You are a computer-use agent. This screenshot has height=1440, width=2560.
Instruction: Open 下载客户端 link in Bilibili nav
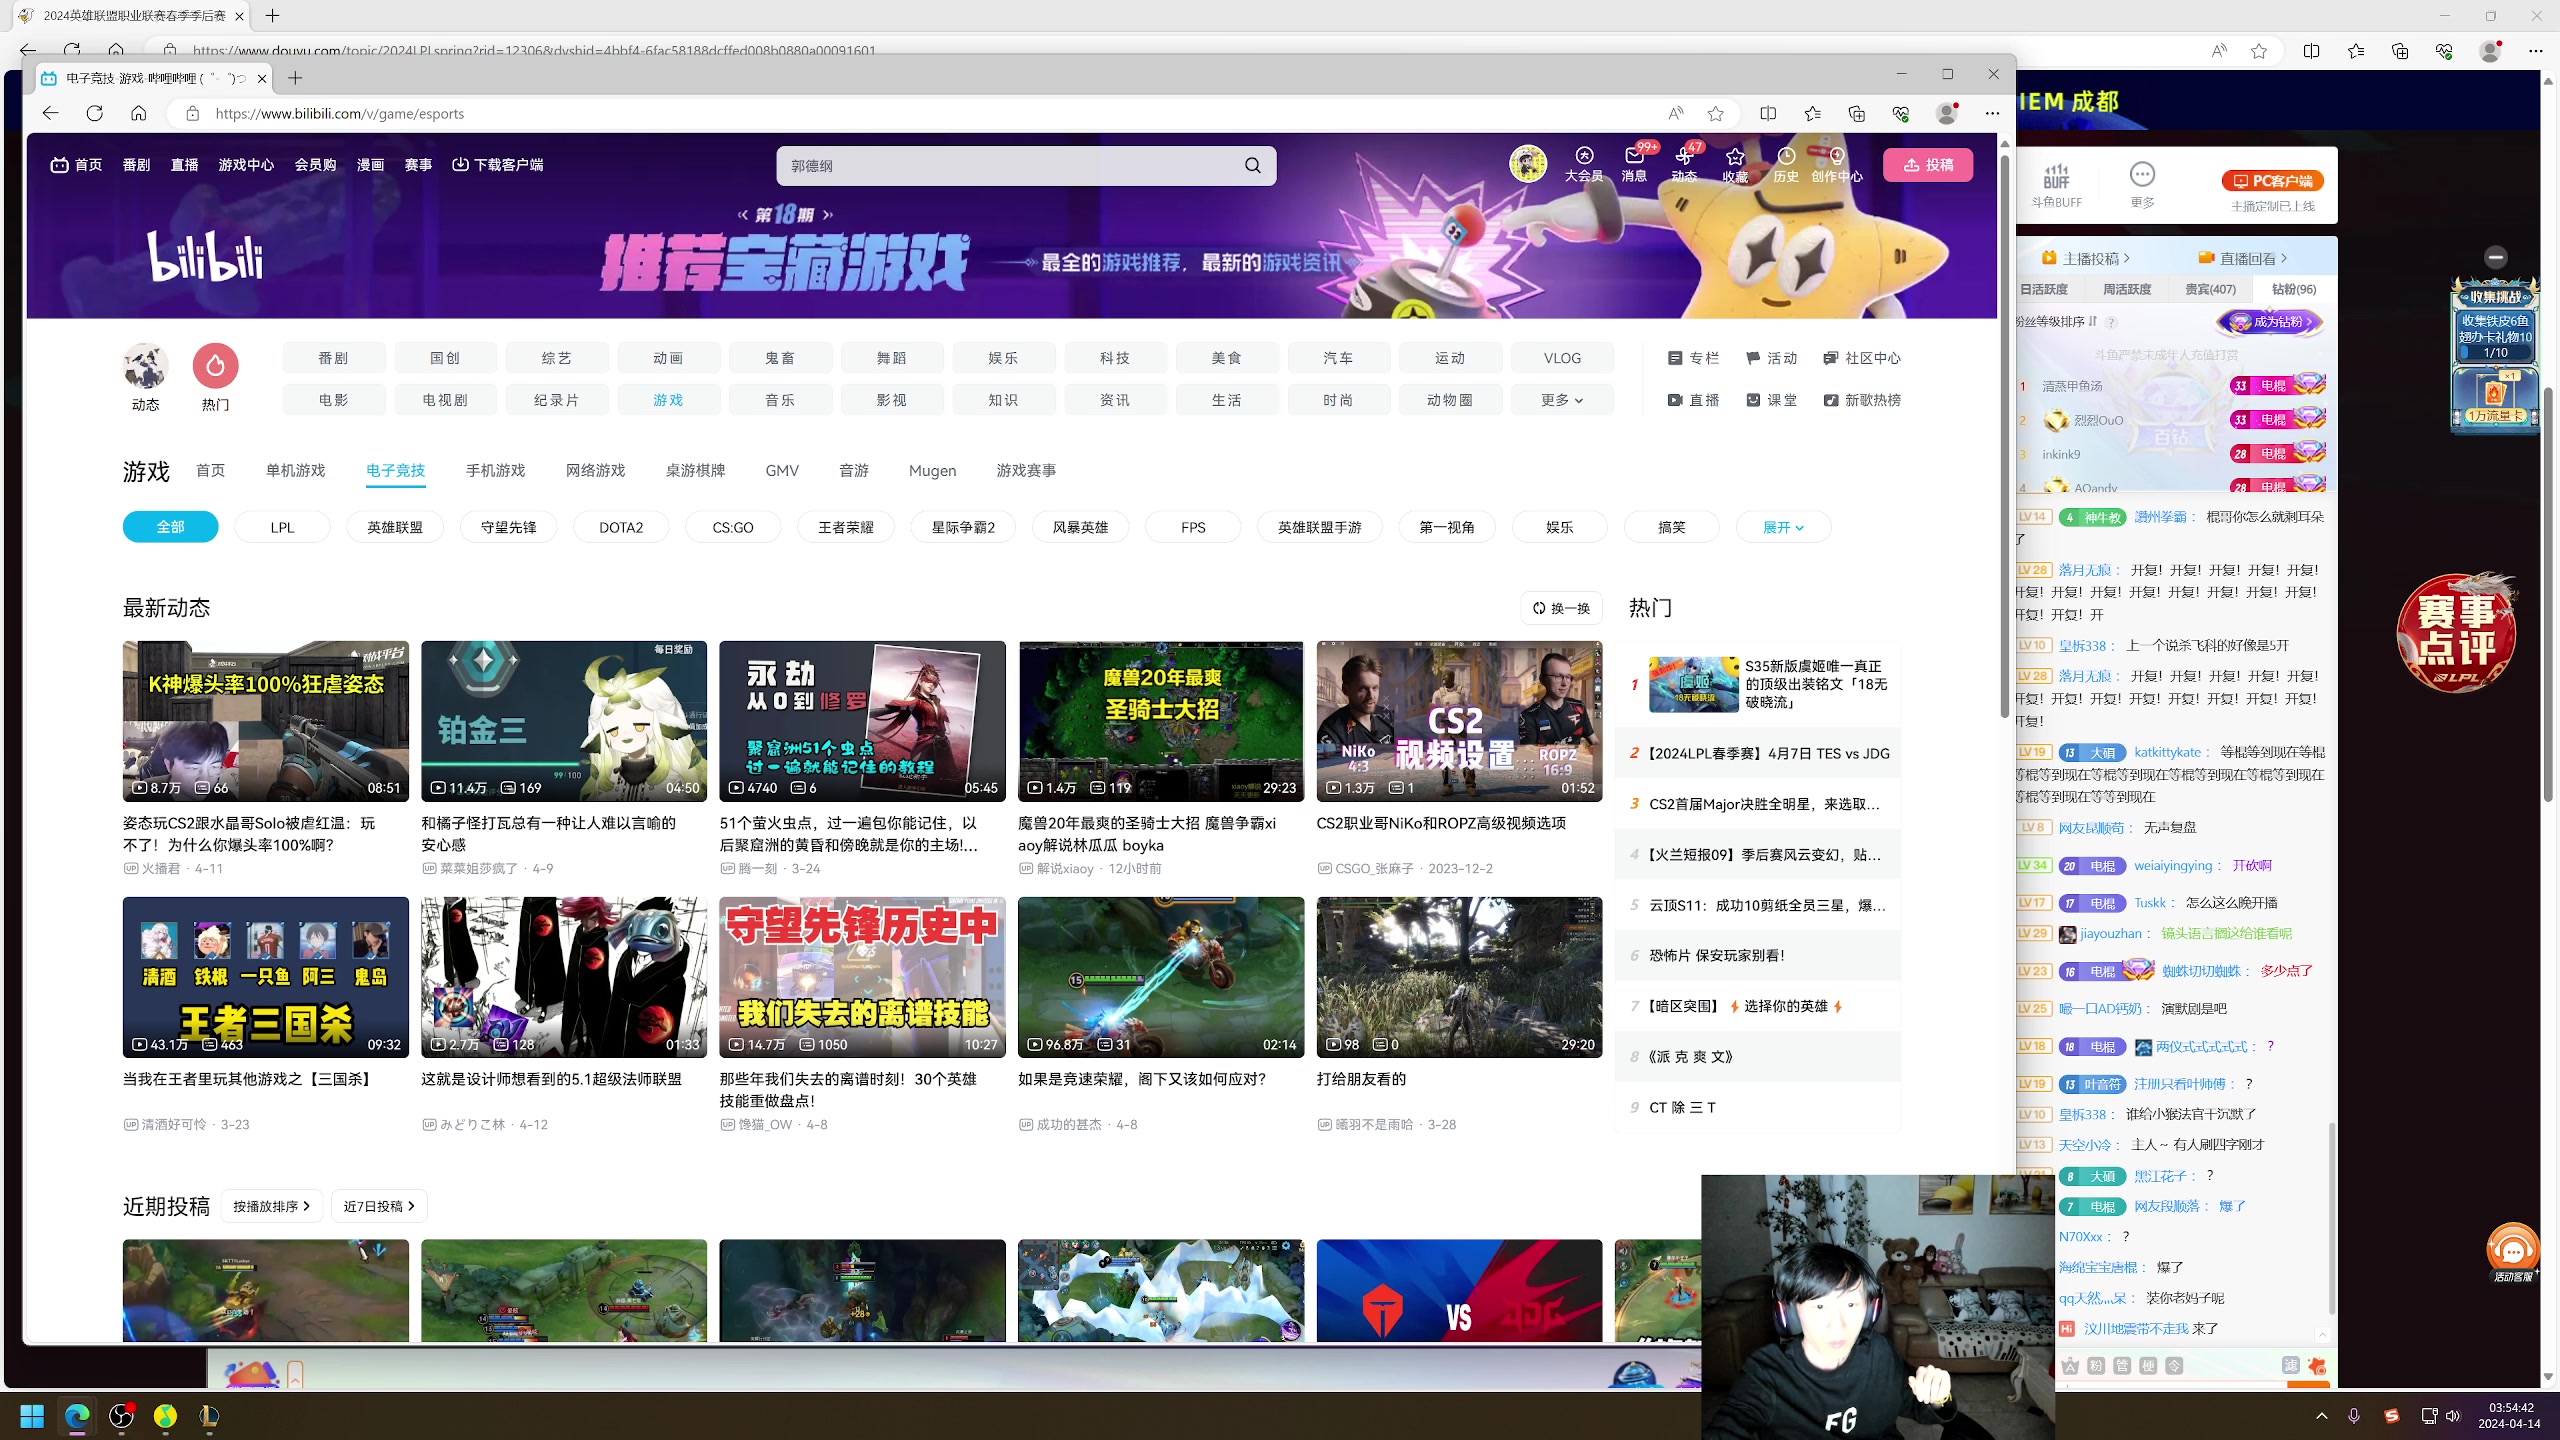498,165
